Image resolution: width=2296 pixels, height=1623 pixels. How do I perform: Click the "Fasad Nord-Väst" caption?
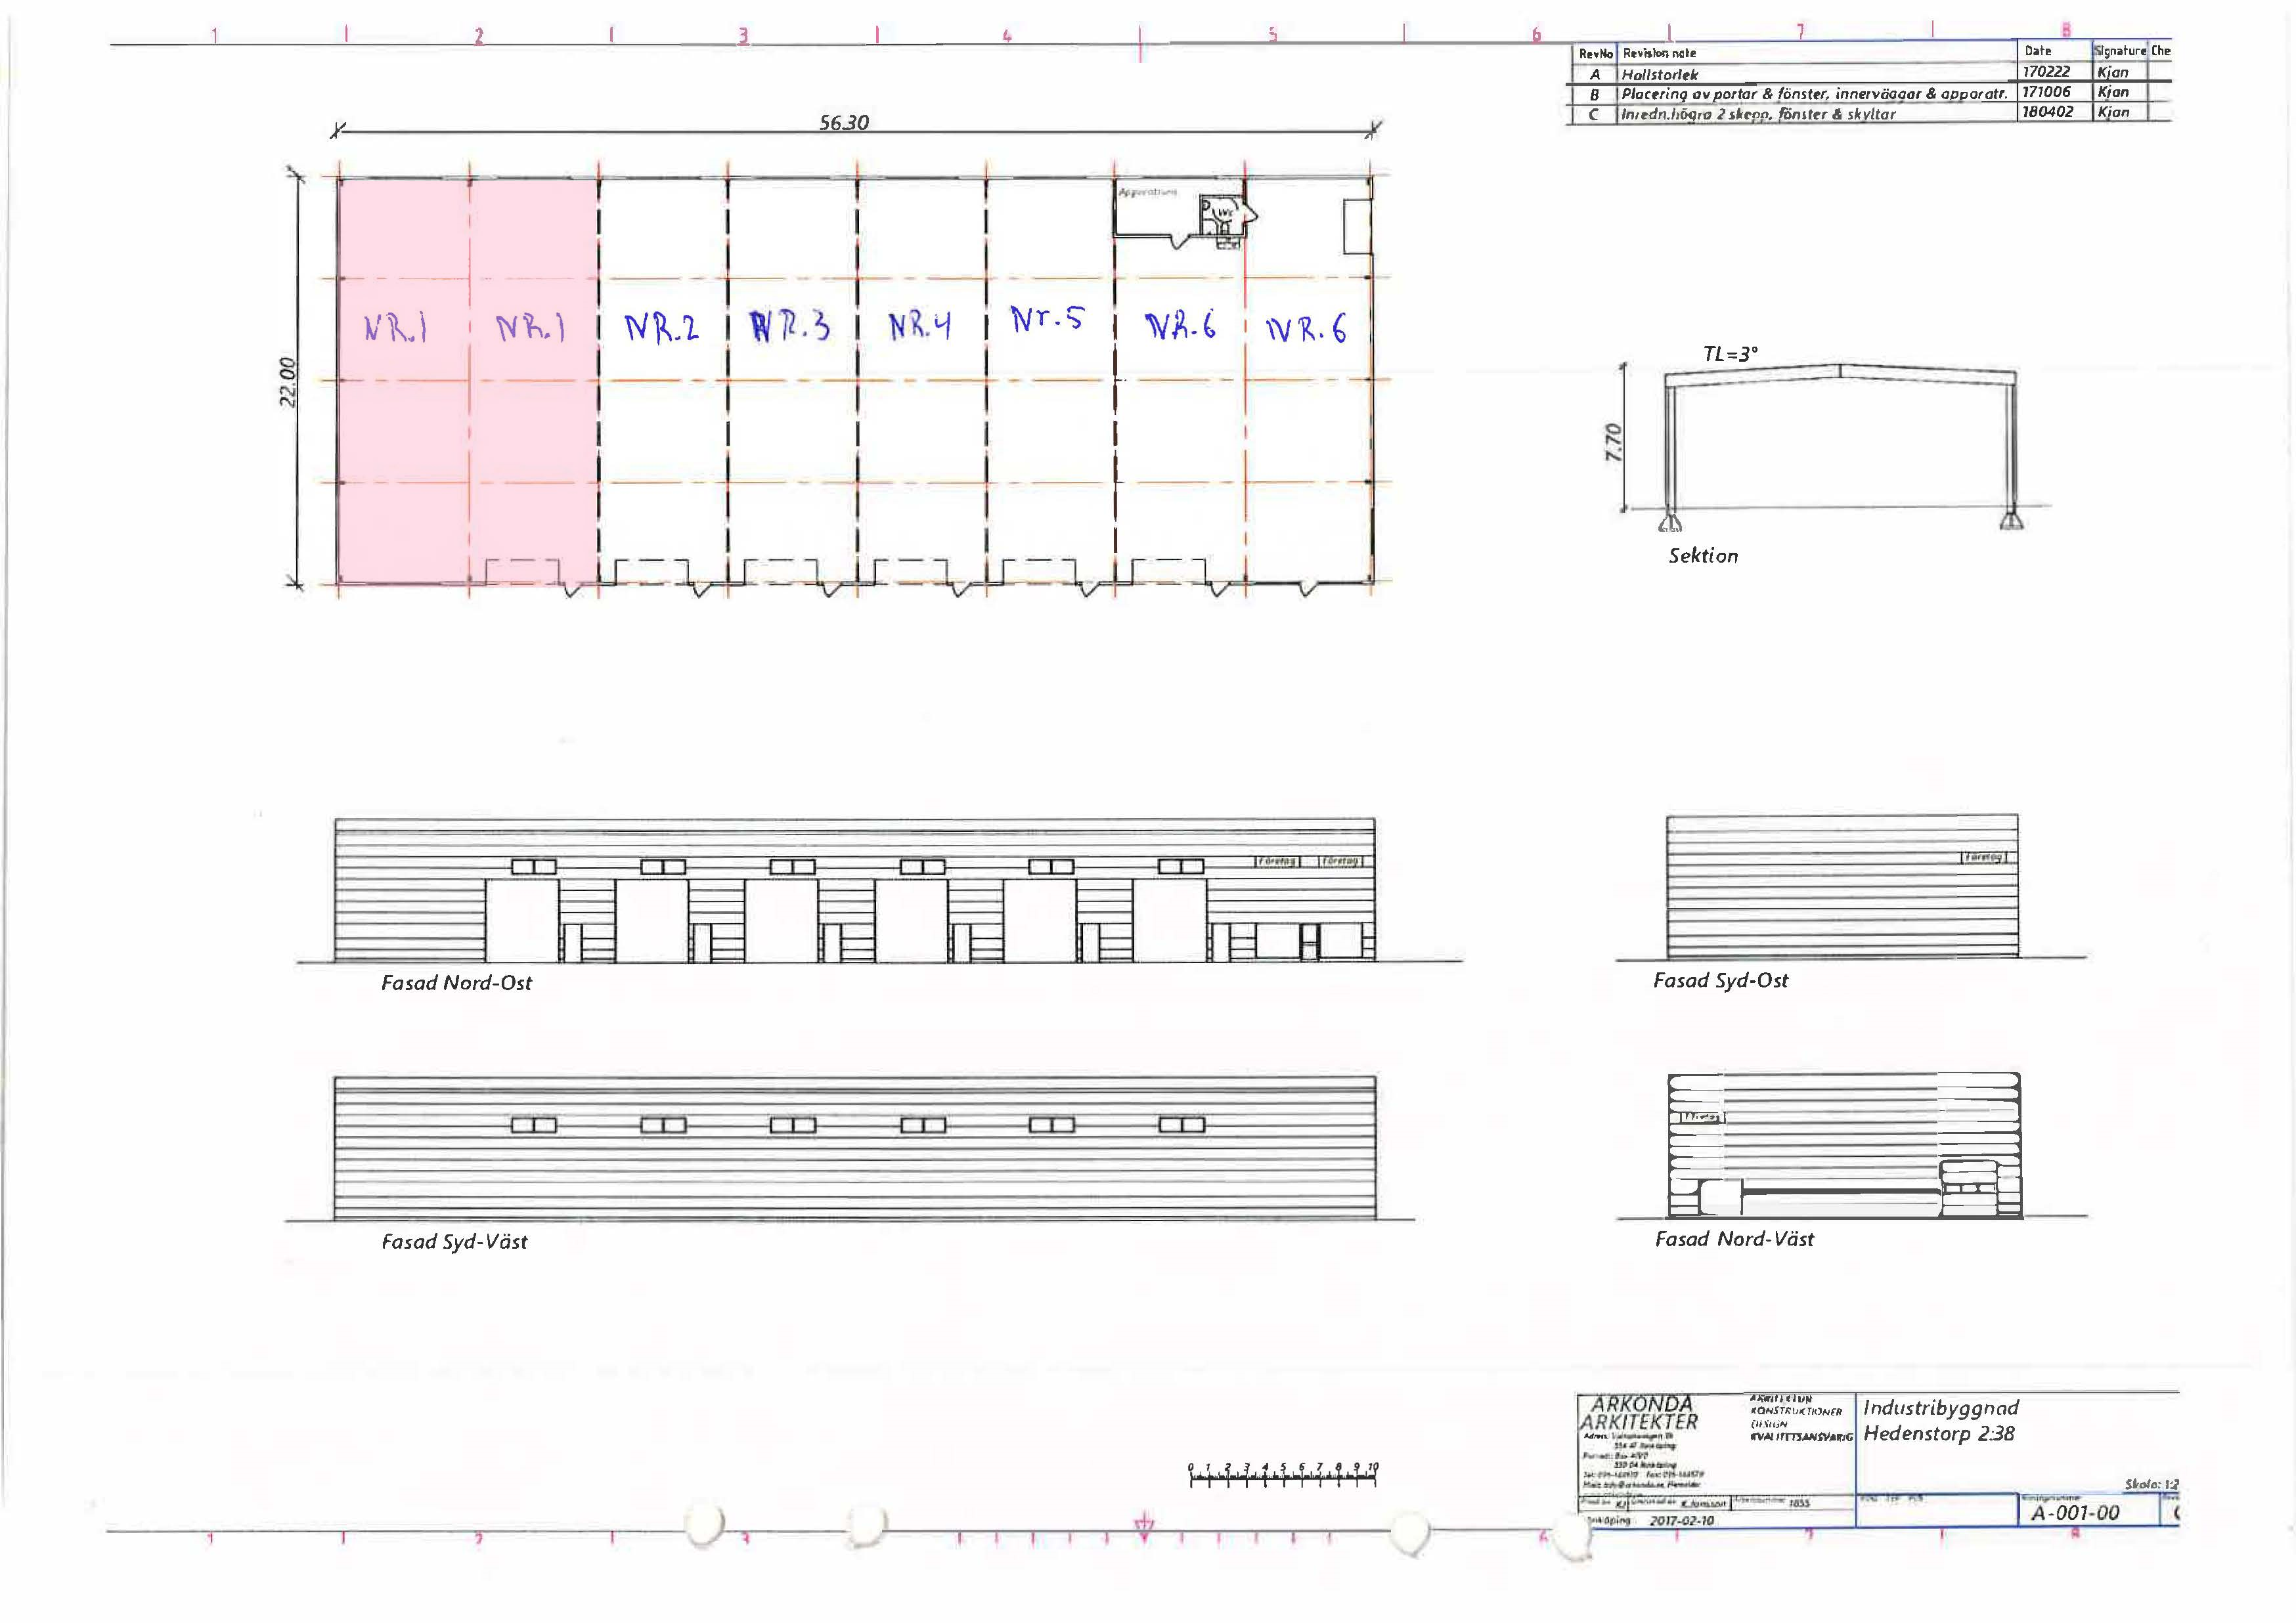1734,1239
